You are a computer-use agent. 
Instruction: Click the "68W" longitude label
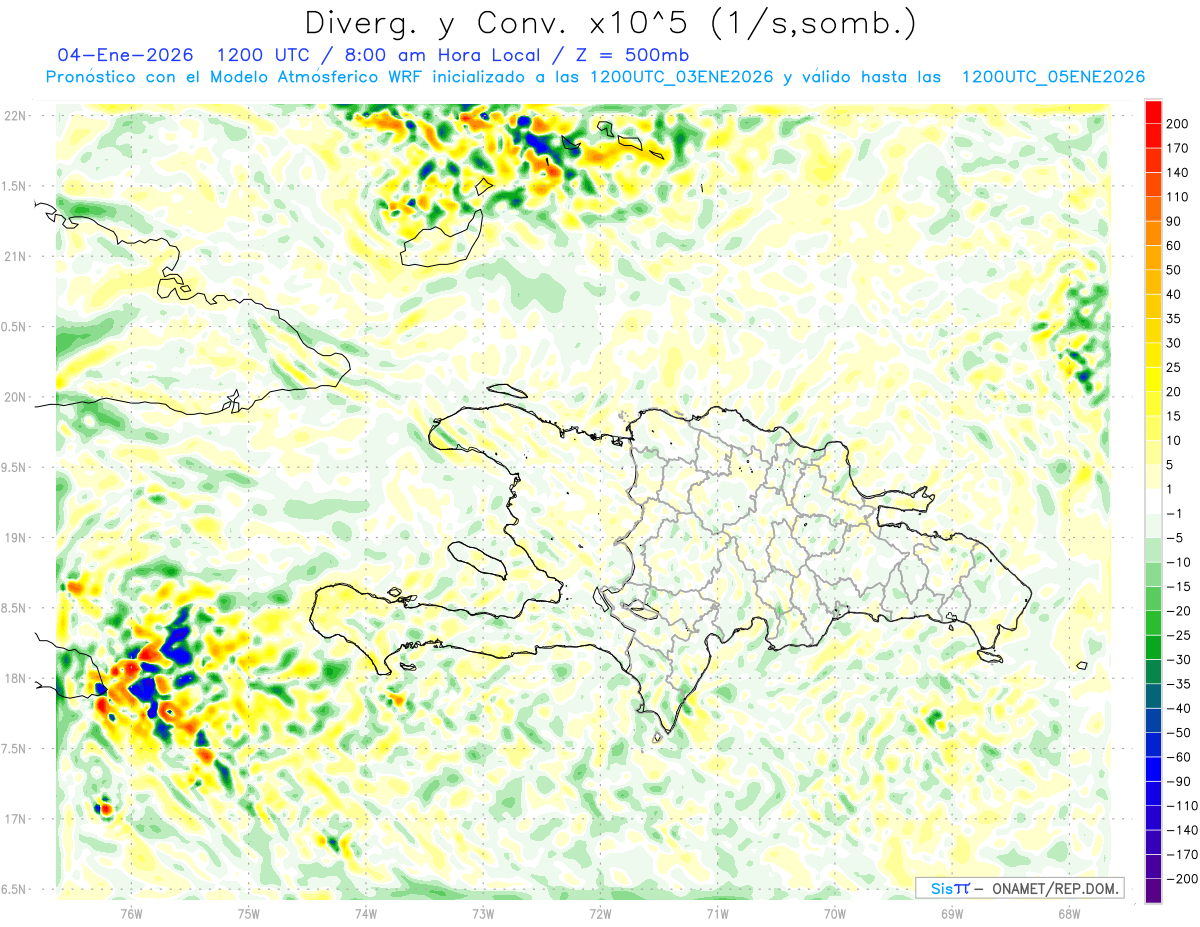pos(1069,913)
